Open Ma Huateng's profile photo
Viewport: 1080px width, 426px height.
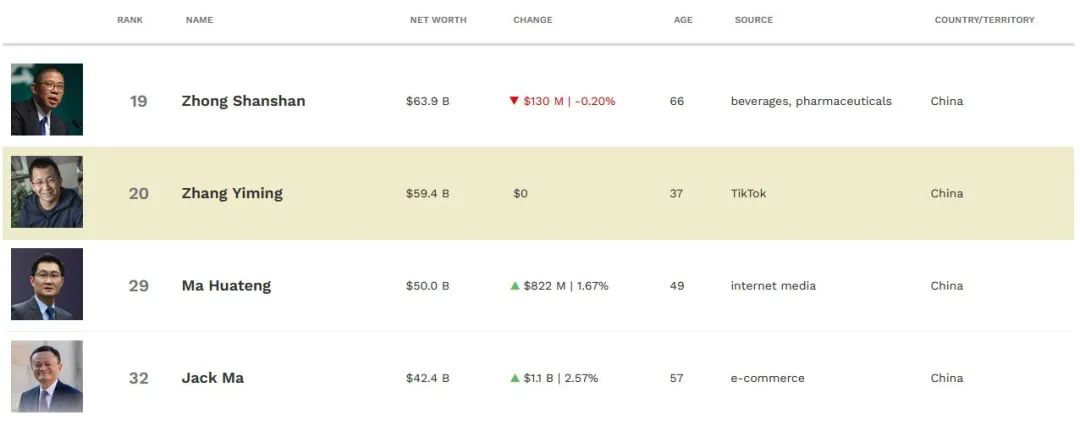pos(47,284)
